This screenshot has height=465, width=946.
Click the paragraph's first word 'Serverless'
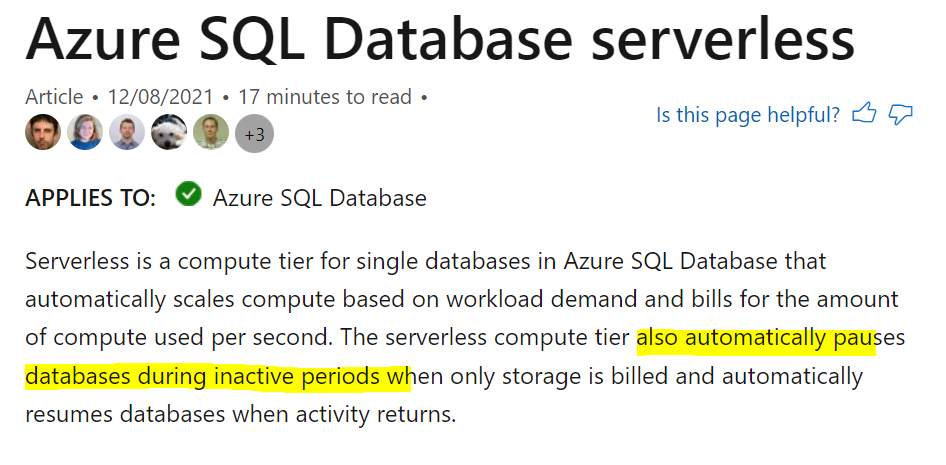click(x=77, y=261)
